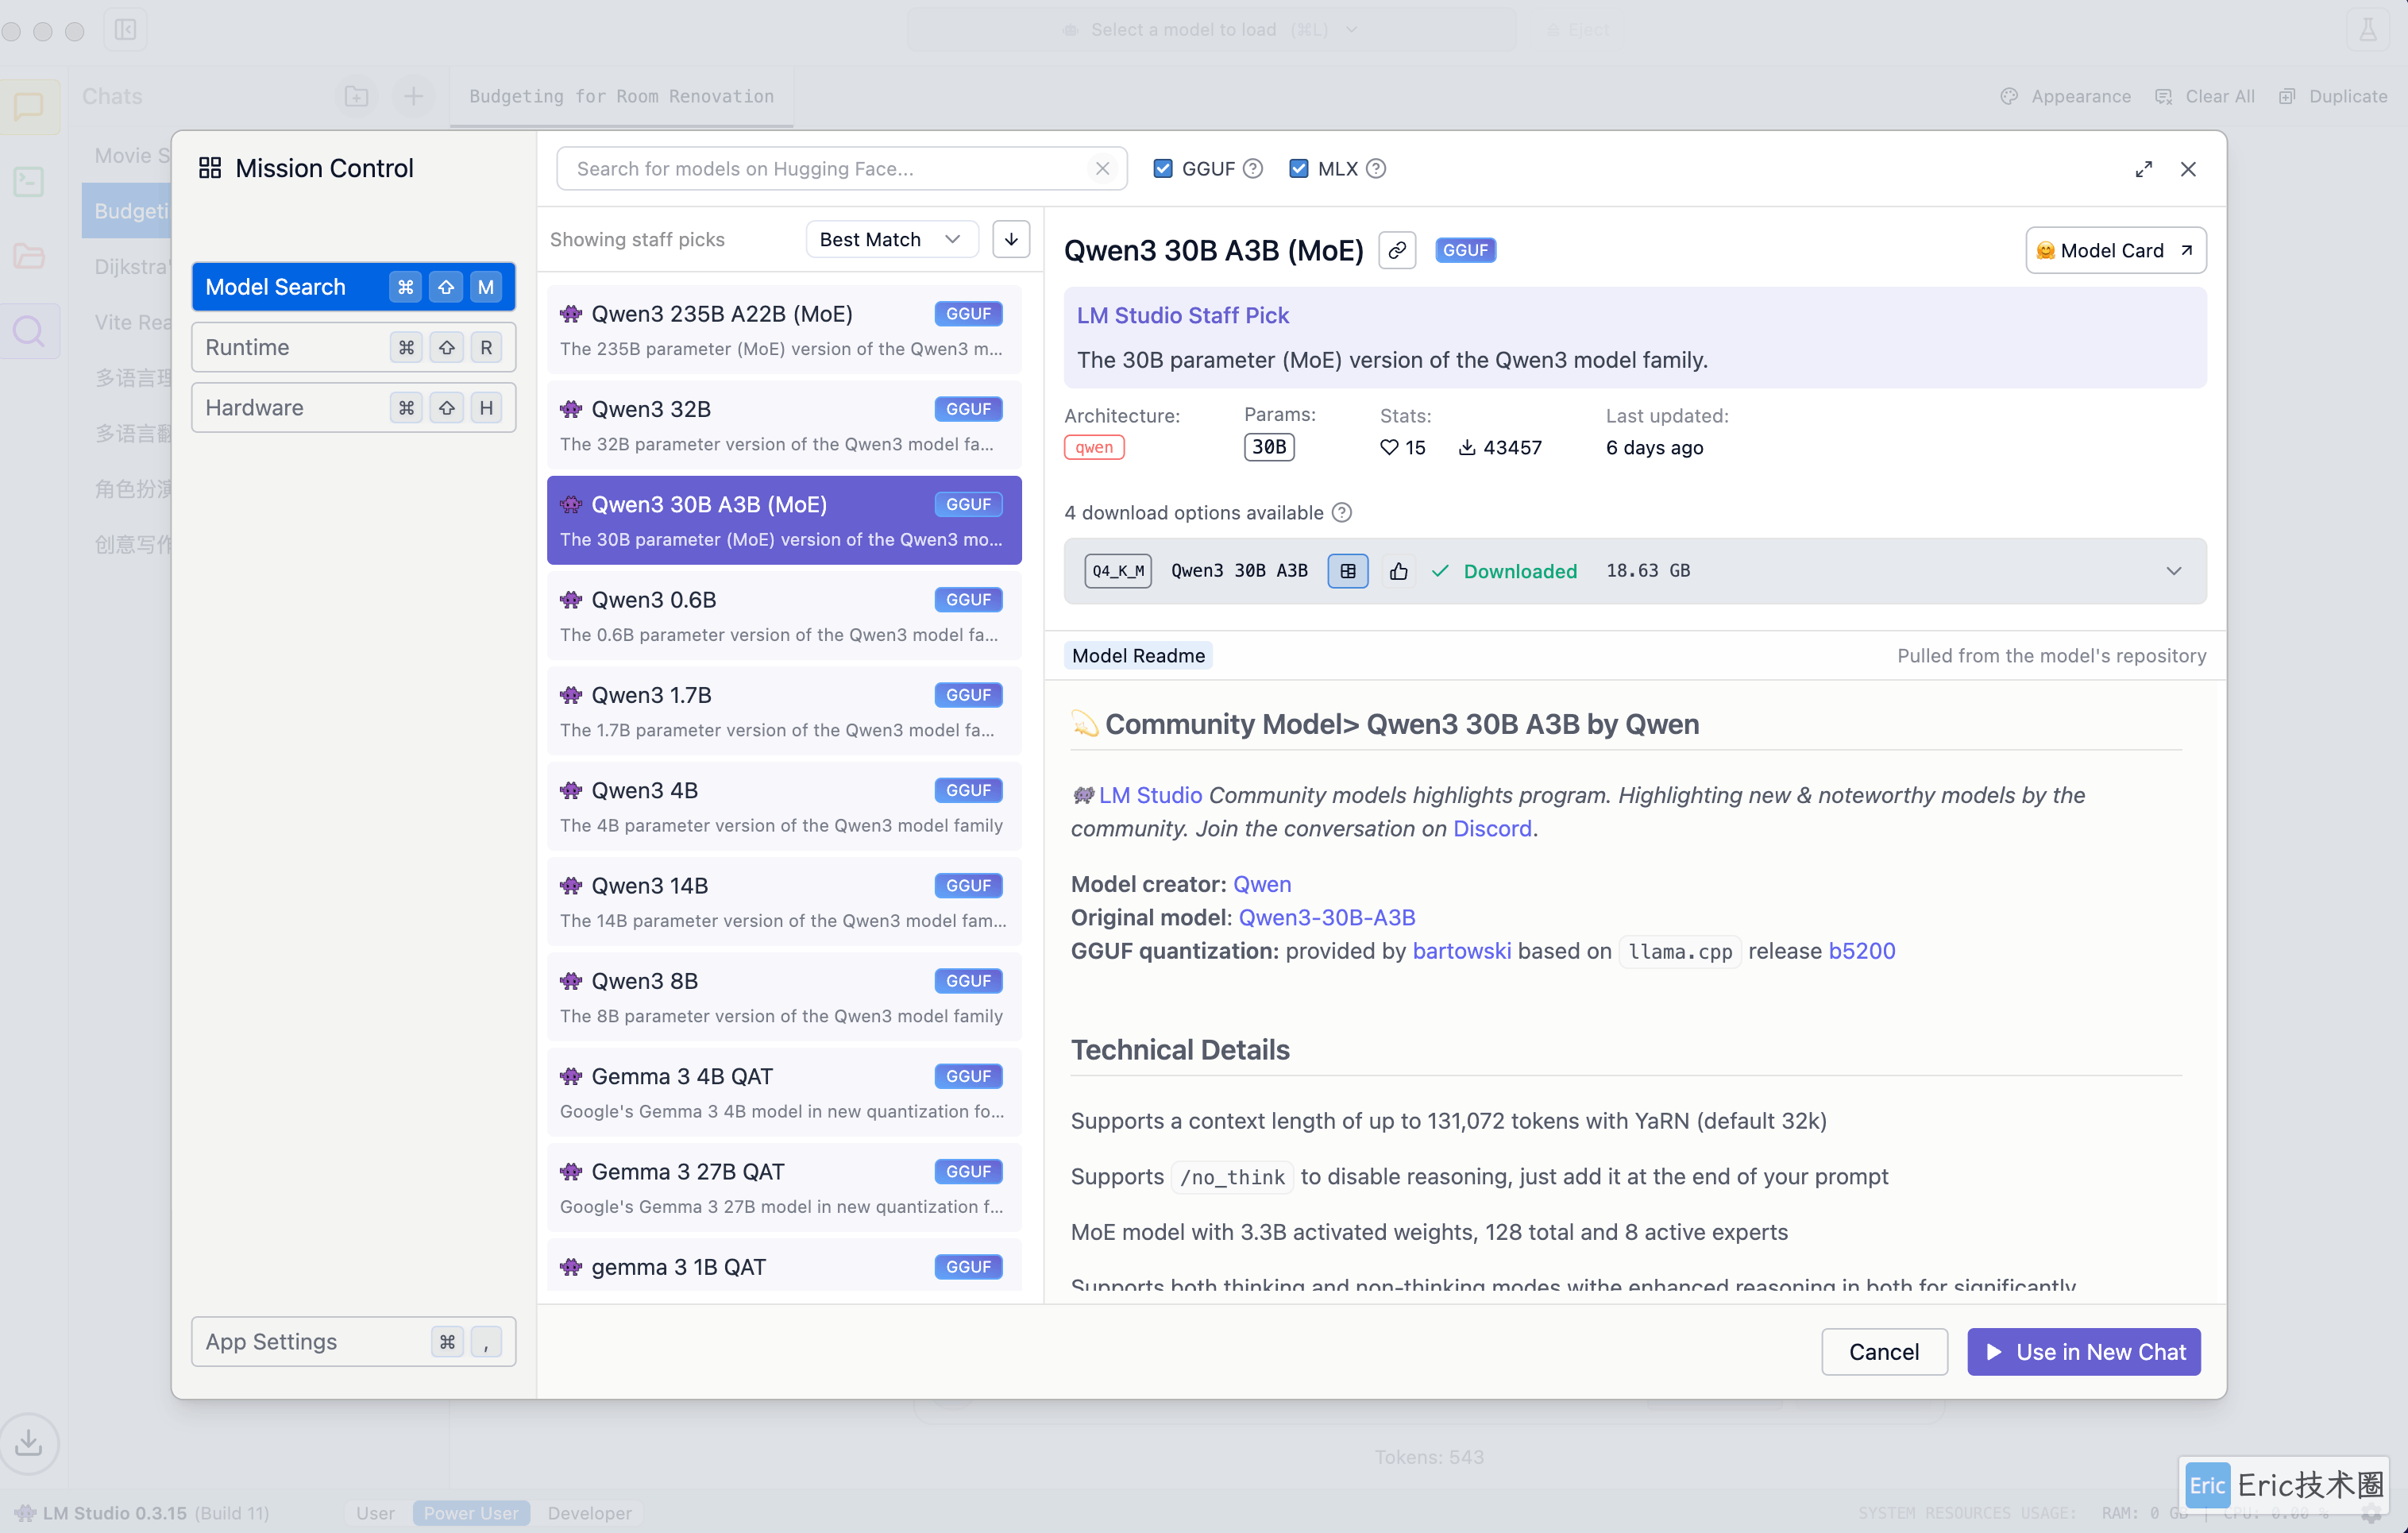The image size is (2408, 1533).
Task: Click the Mission Control grid icon
Action: coord(210,167)
